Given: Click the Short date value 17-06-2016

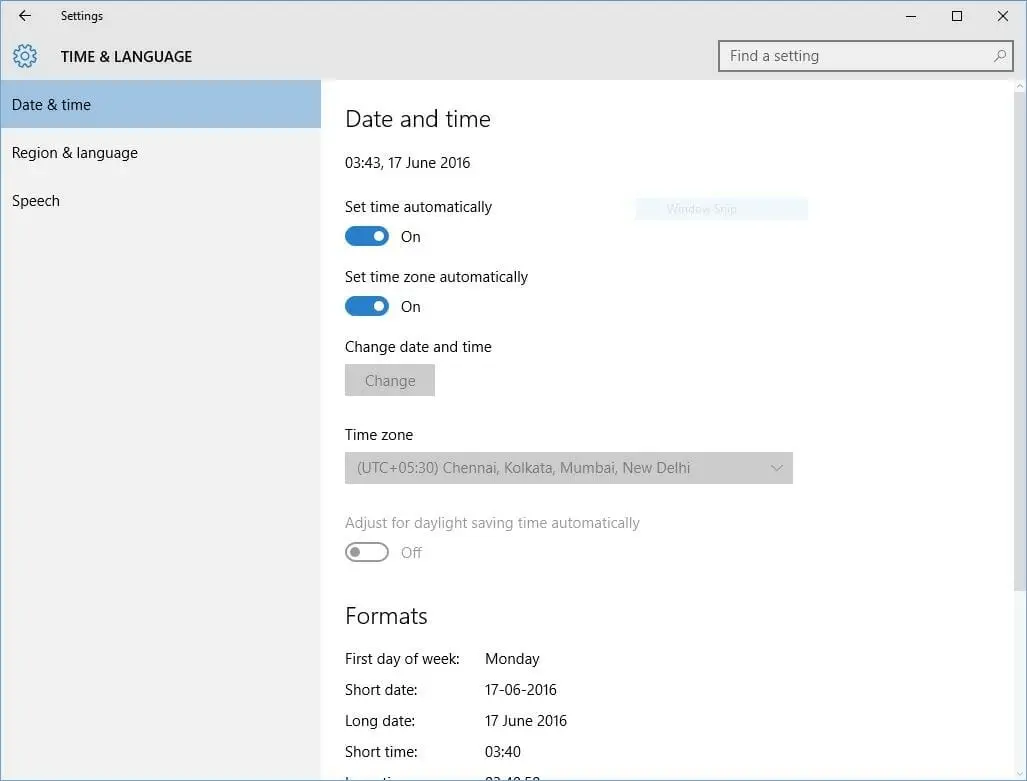Looking at the screenshot, I should [521, 689].
